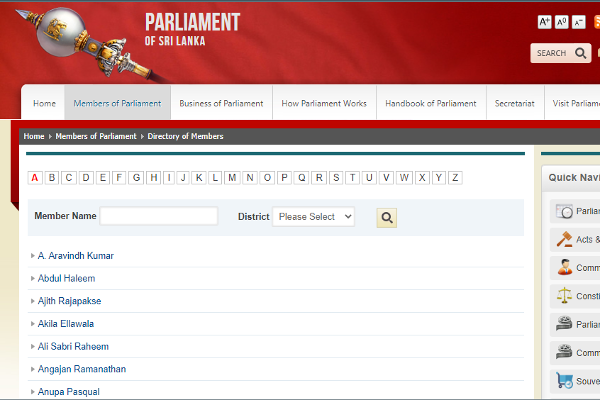Open Abdul Haleem profile
Viewport: 600px width, 400px height.
66,278
